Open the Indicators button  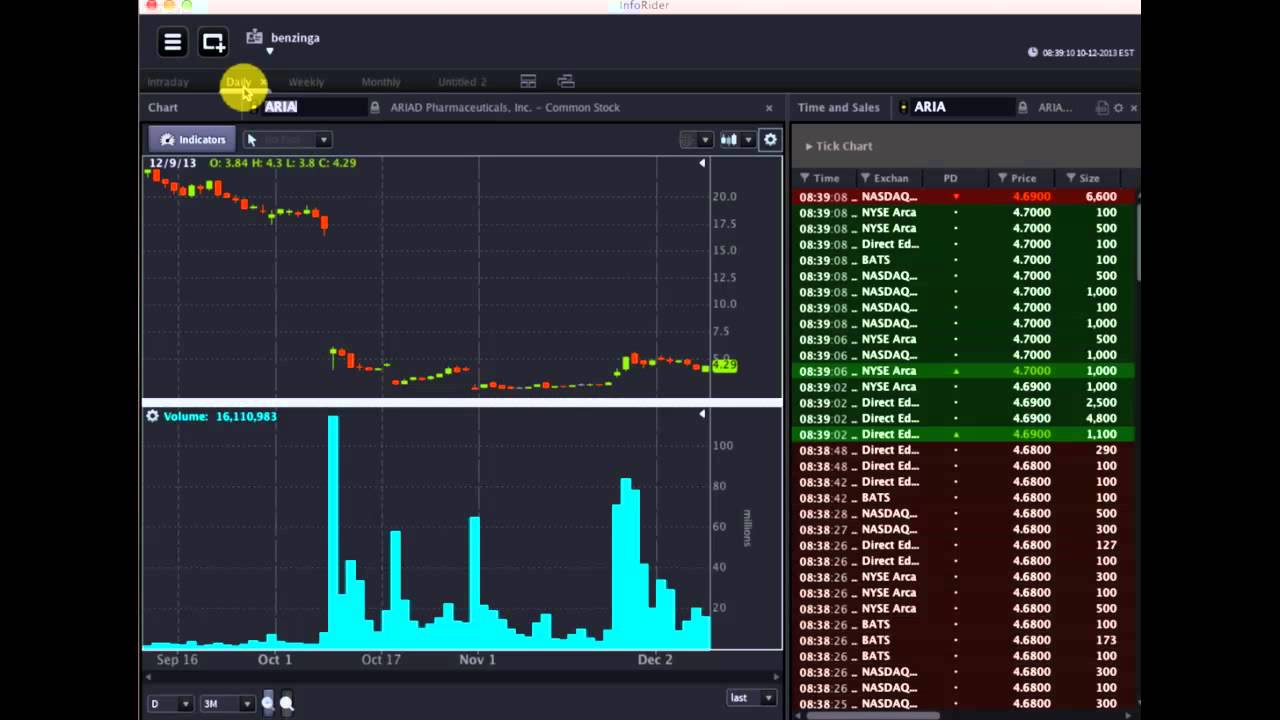[193, 140]
